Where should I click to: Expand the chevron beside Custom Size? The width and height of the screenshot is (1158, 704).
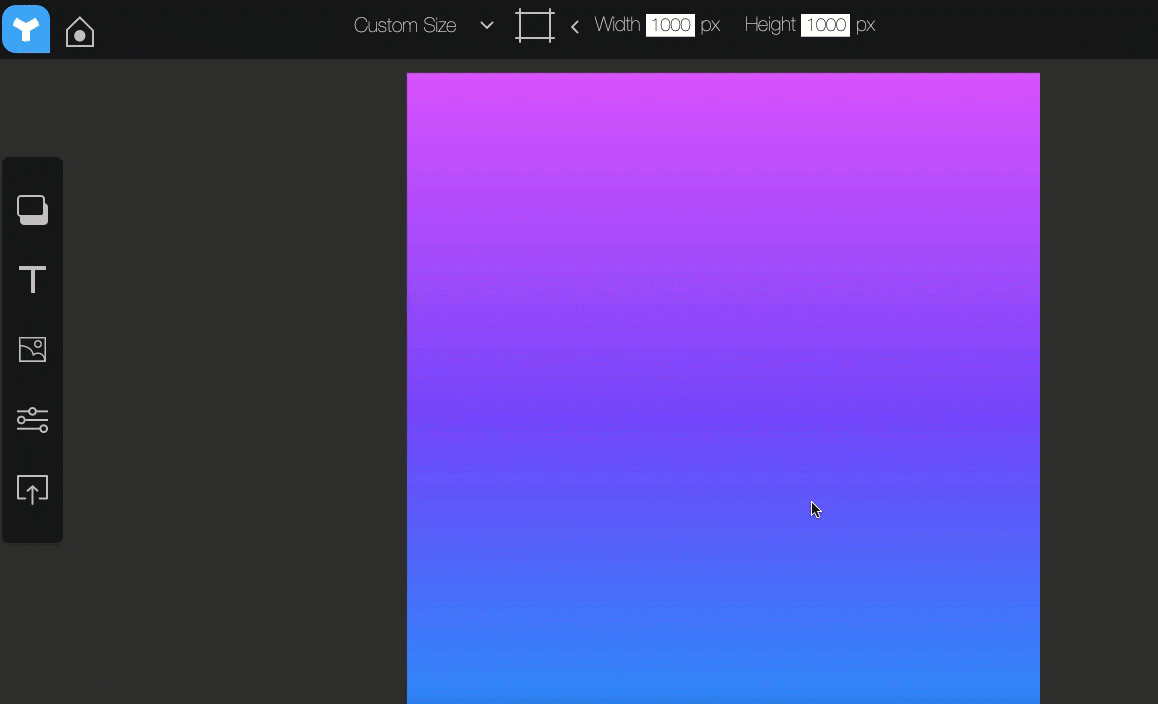[x=487, y=26]
